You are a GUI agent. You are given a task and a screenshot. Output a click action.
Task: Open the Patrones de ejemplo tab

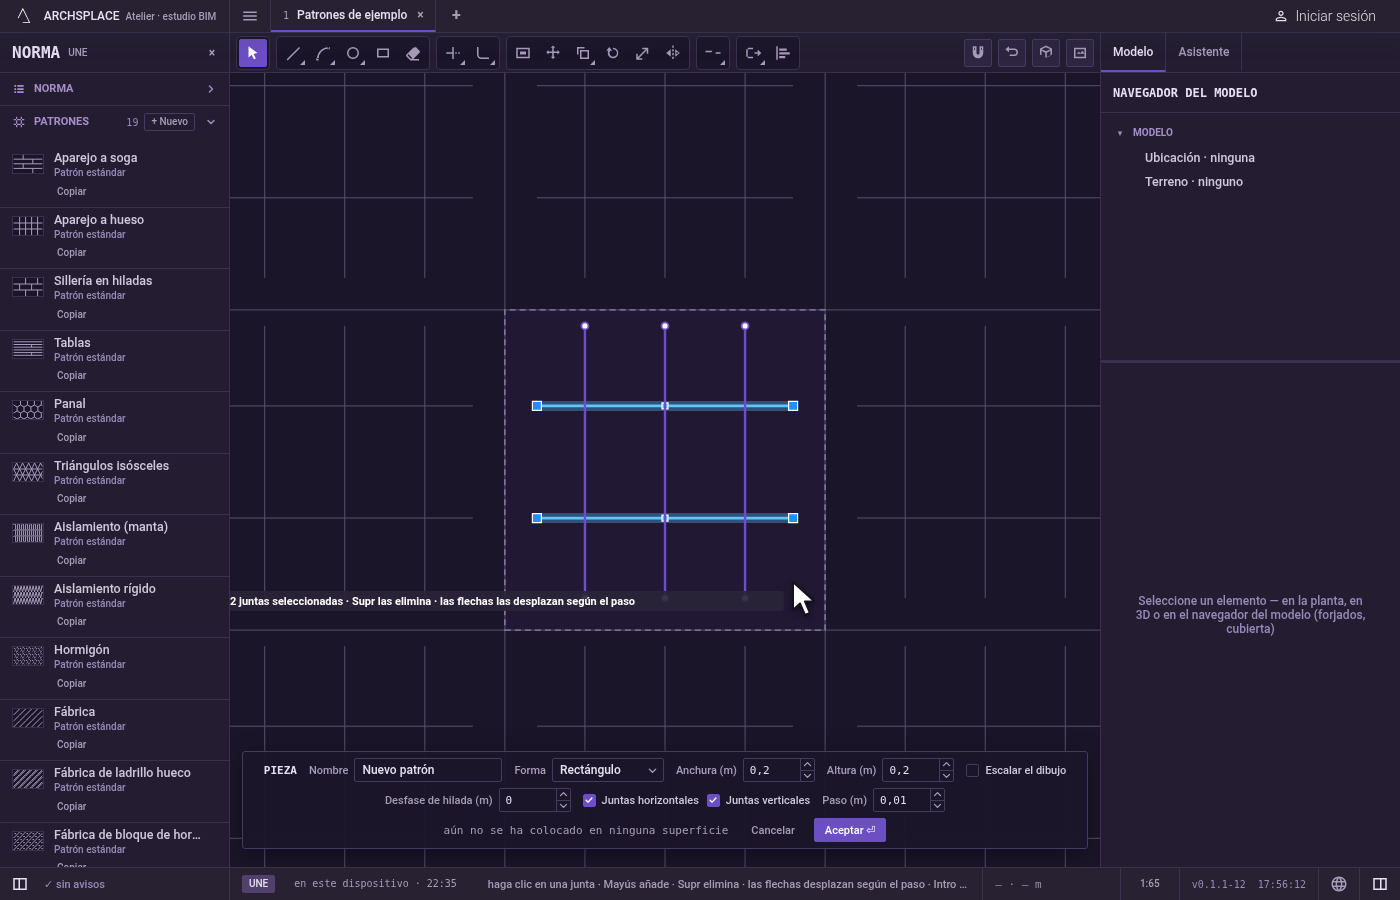(351, 15)
